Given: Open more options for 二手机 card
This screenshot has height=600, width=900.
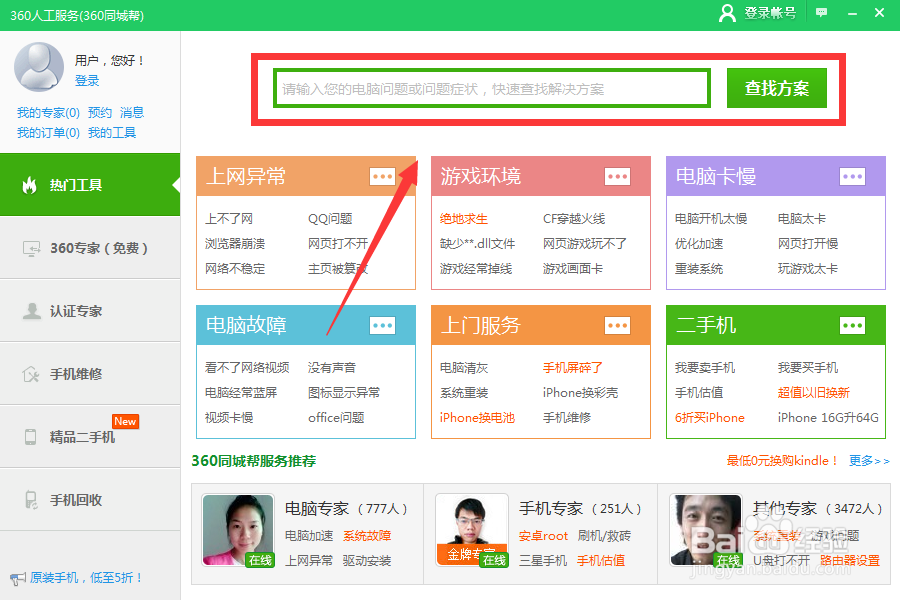Looking at the screenshot, I should [x=852, y=326].
